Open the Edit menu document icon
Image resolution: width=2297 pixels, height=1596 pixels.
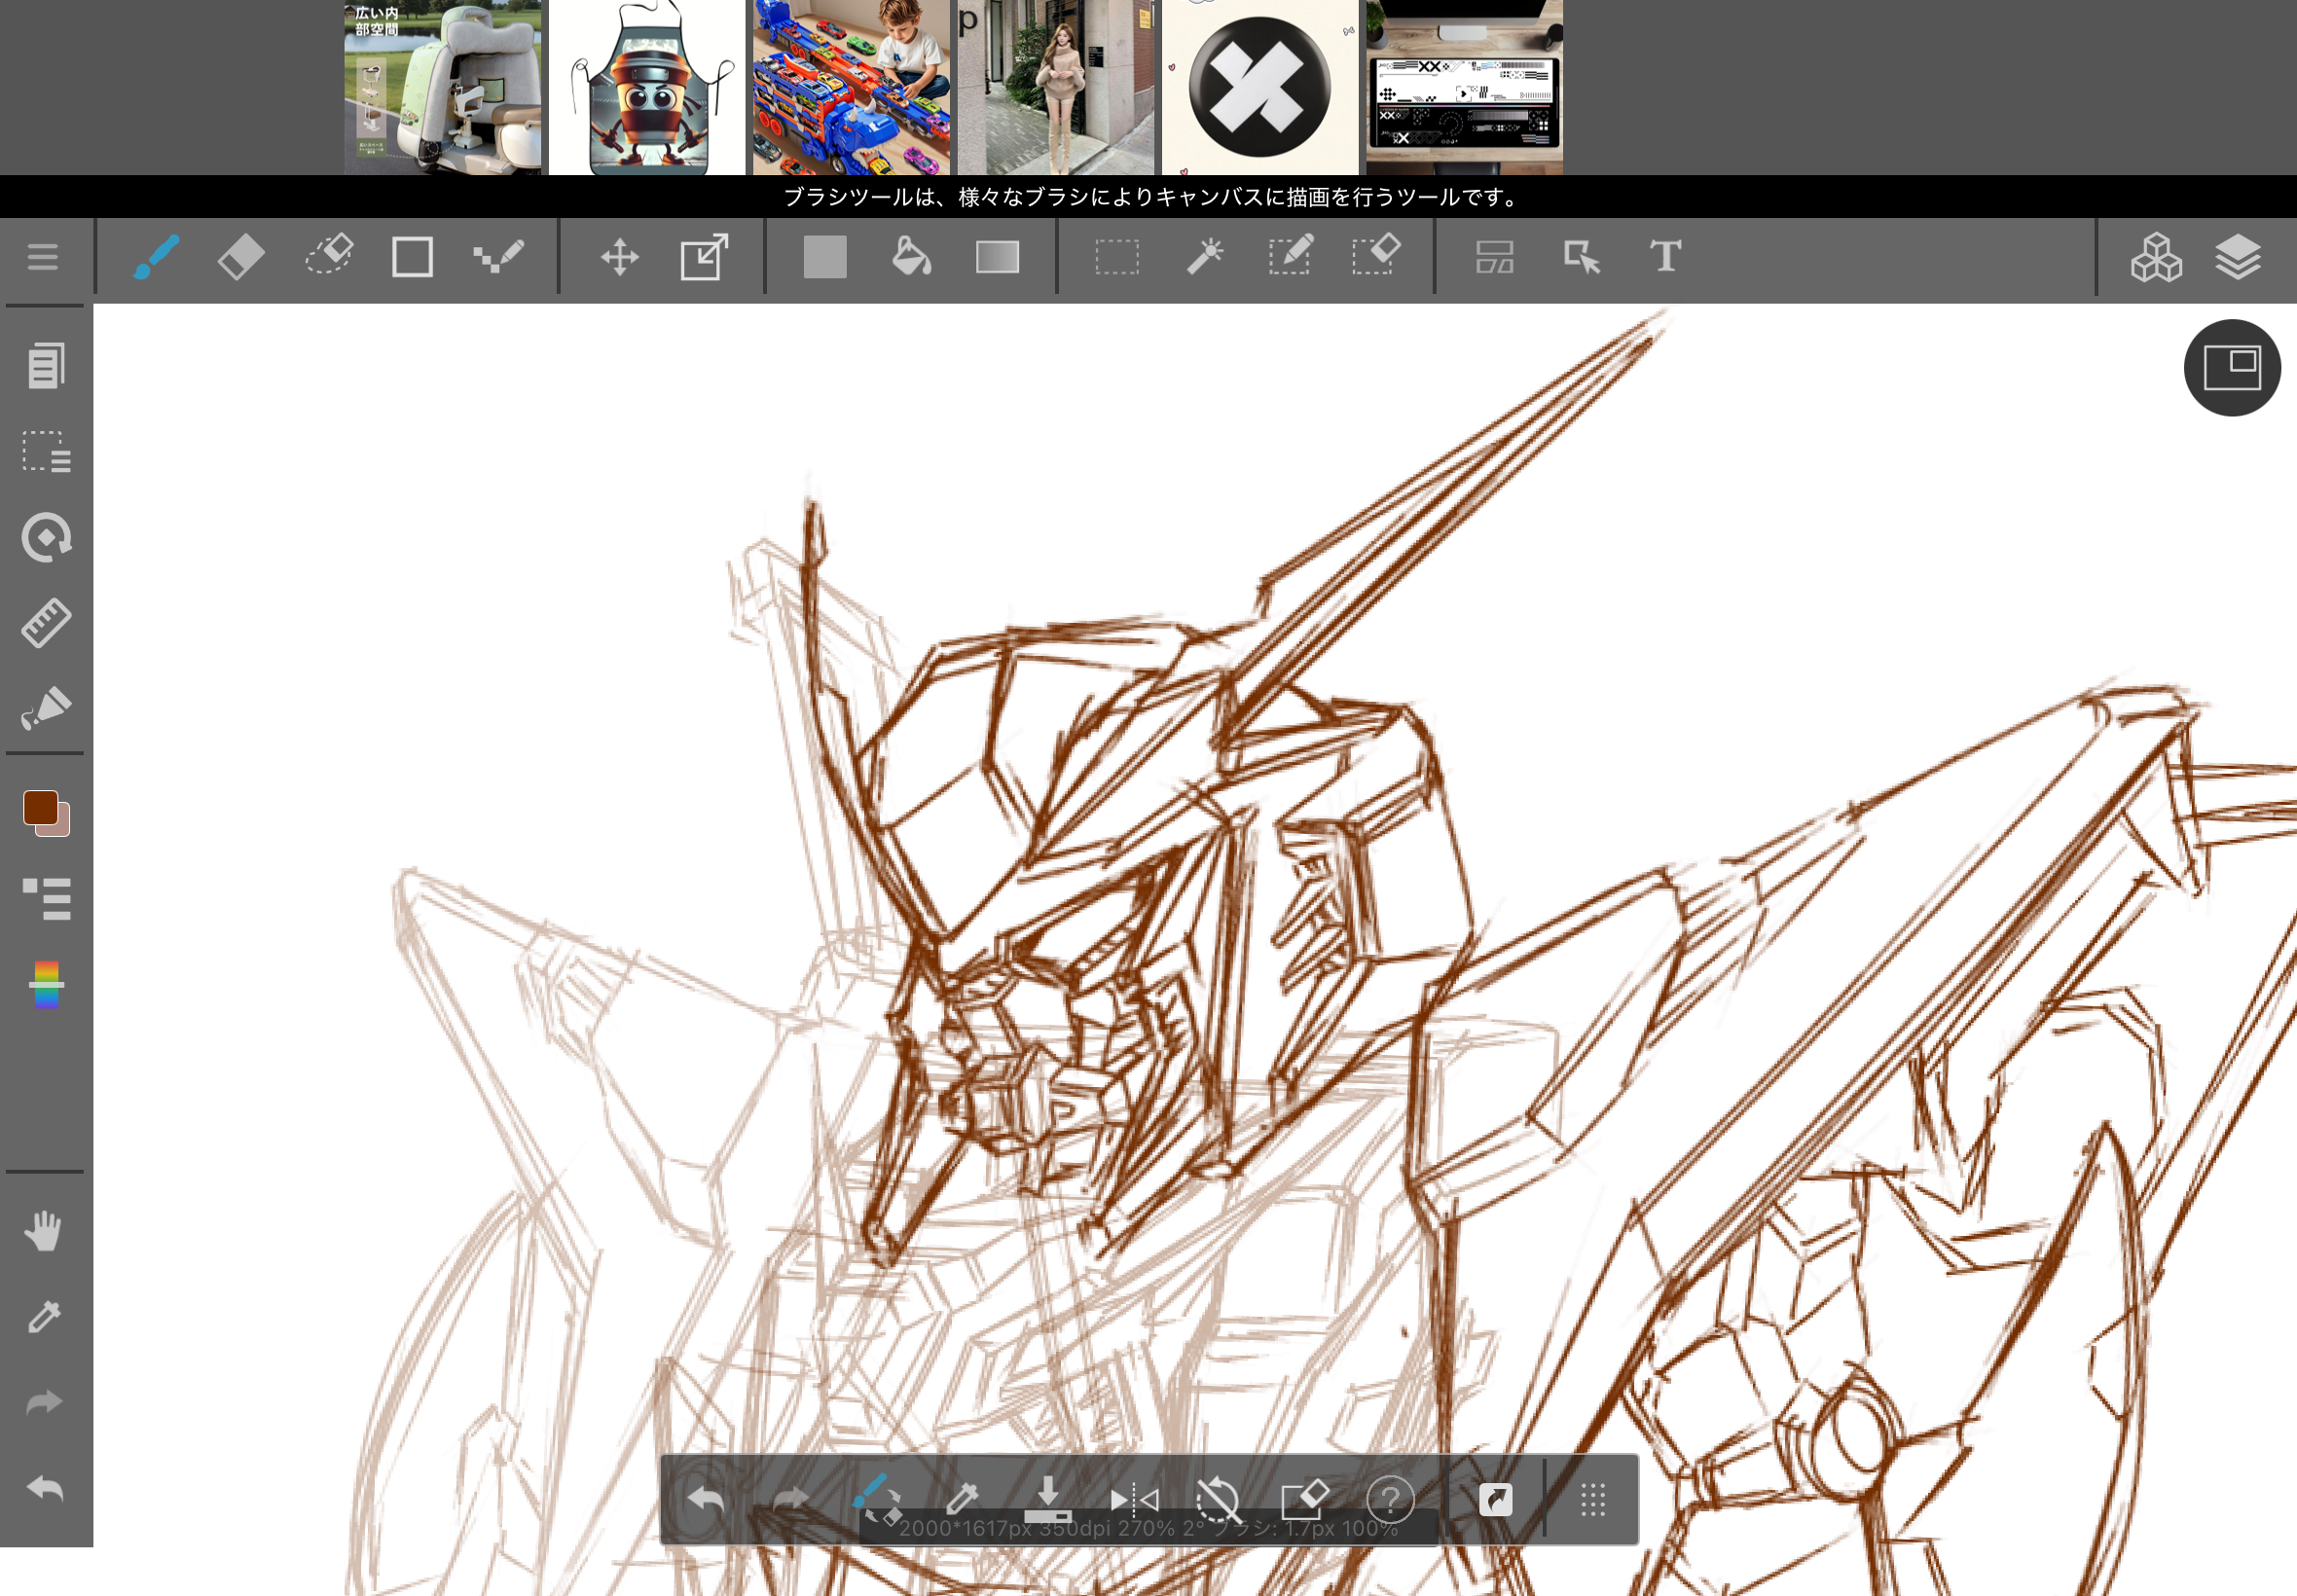46,366
